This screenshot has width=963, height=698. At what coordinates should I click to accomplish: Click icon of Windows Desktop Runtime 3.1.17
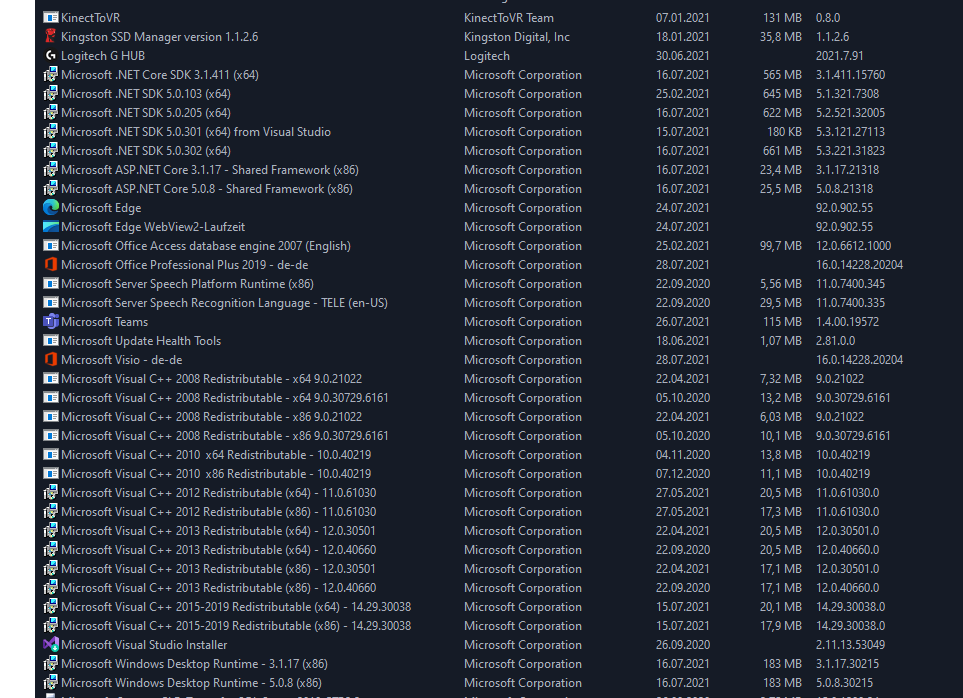[x=50, y=664]
